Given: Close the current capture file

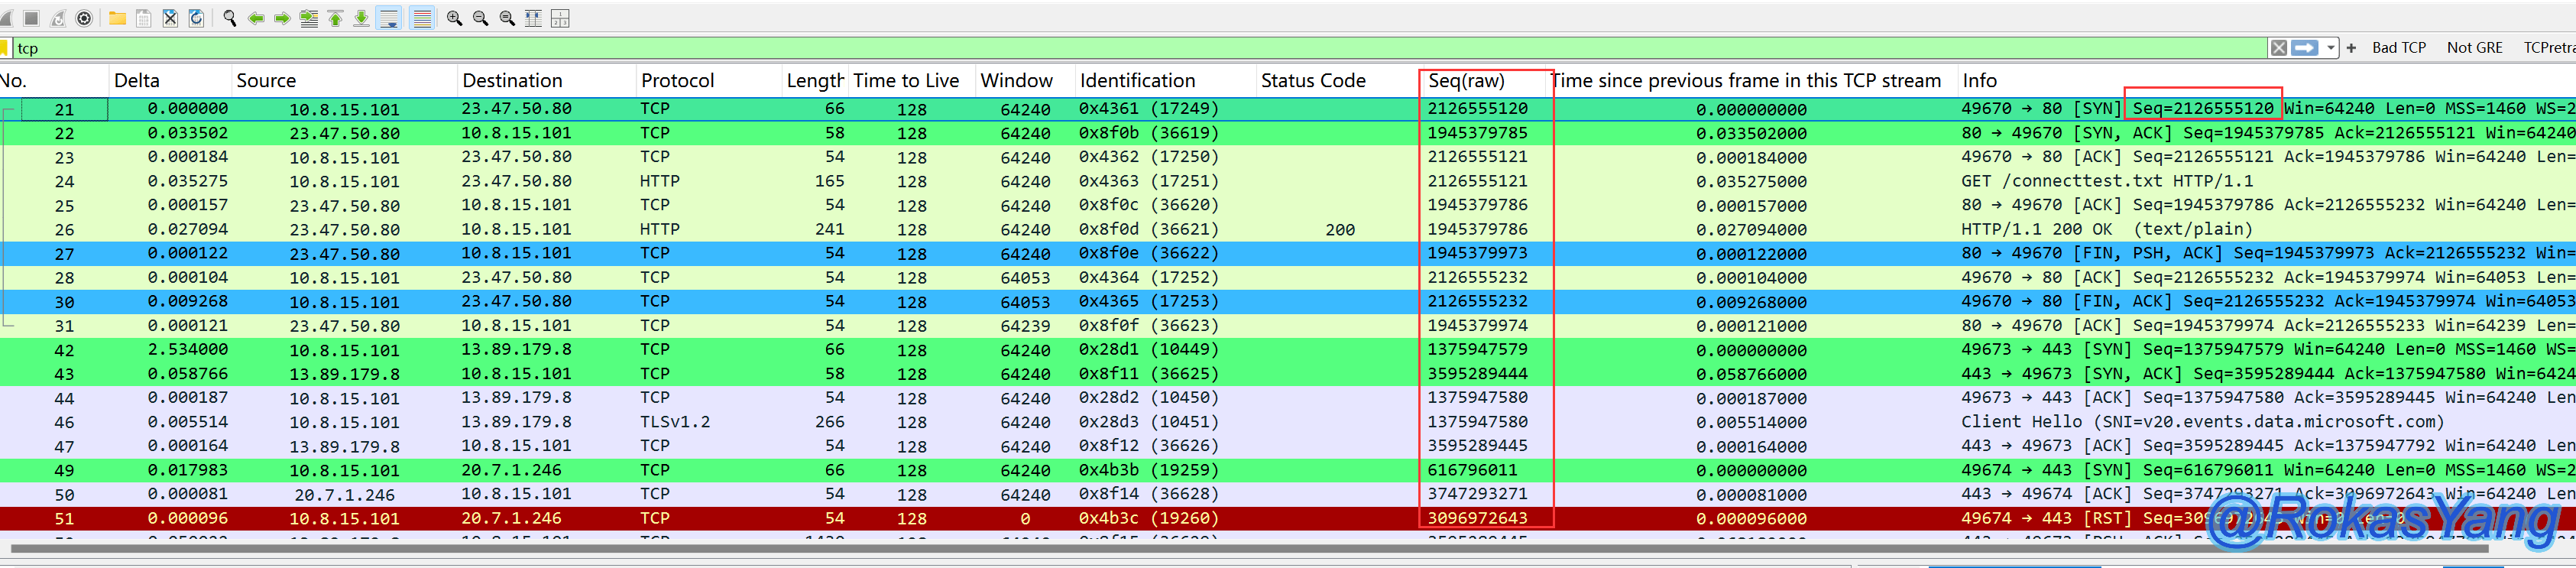Looking at the screenshot, I should [170, 18].
